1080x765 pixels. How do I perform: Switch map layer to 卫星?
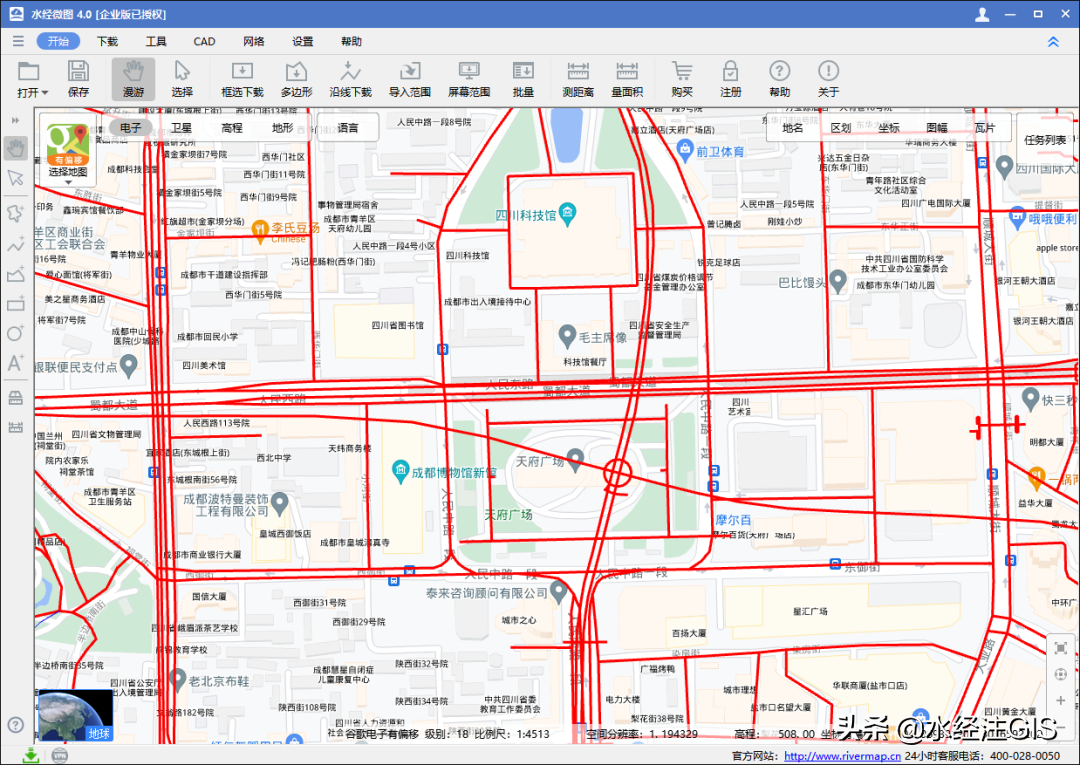(181, 128)
